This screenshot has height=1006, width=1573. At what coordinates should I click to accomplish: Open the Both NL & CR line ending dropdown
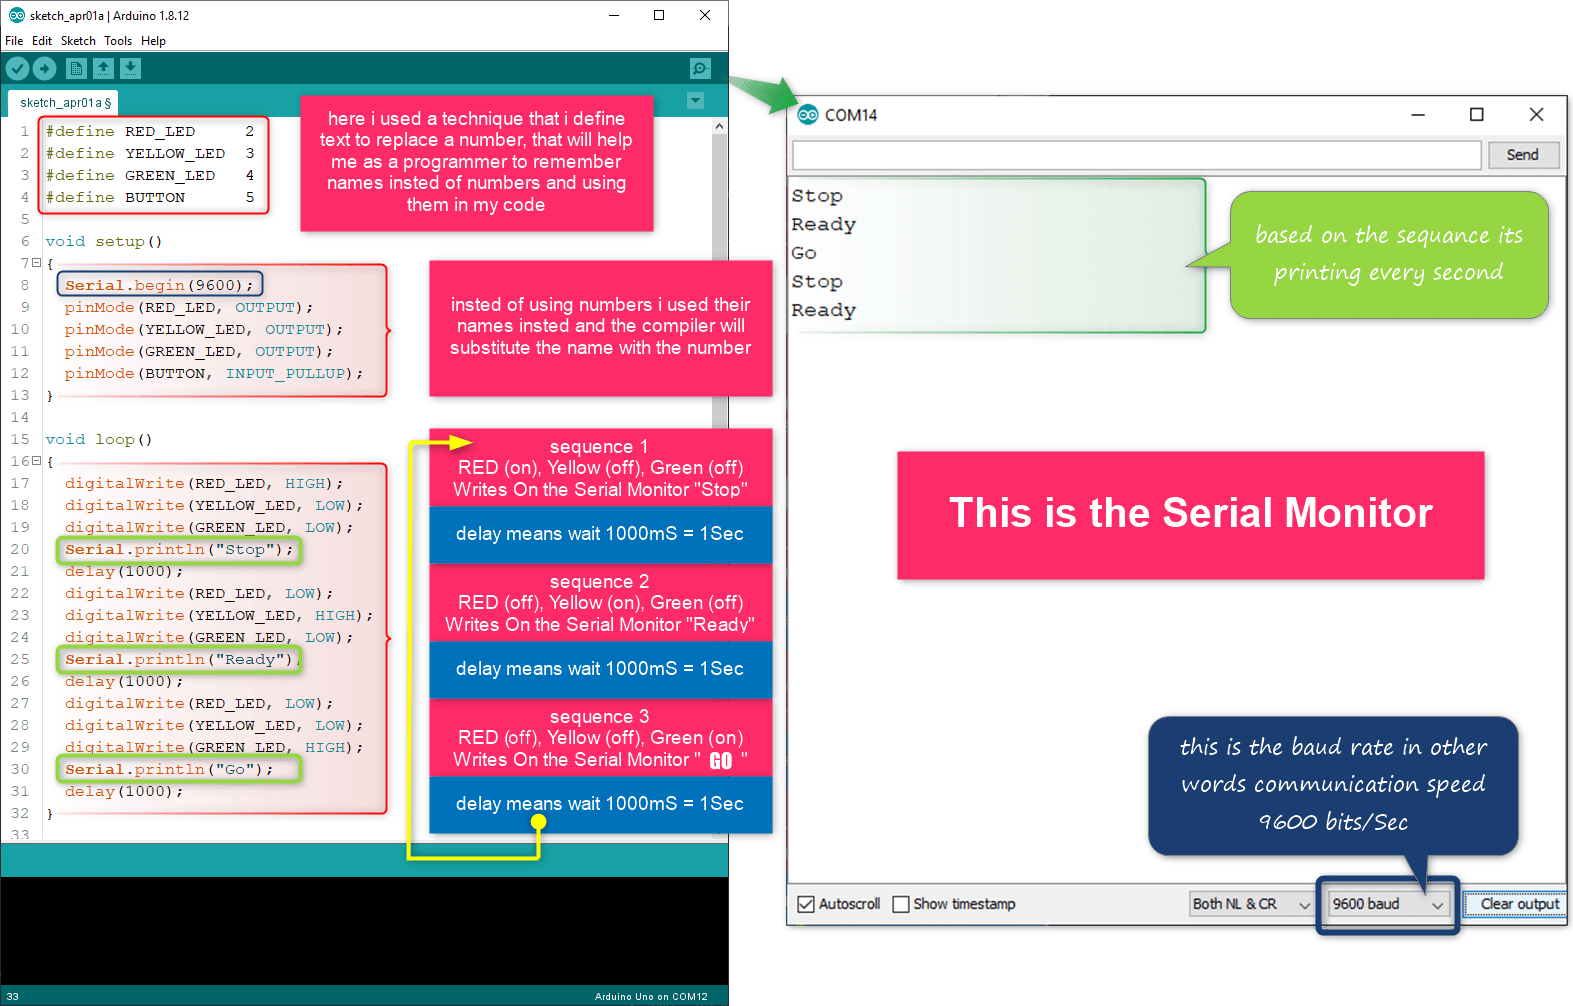pos(1251,904)
